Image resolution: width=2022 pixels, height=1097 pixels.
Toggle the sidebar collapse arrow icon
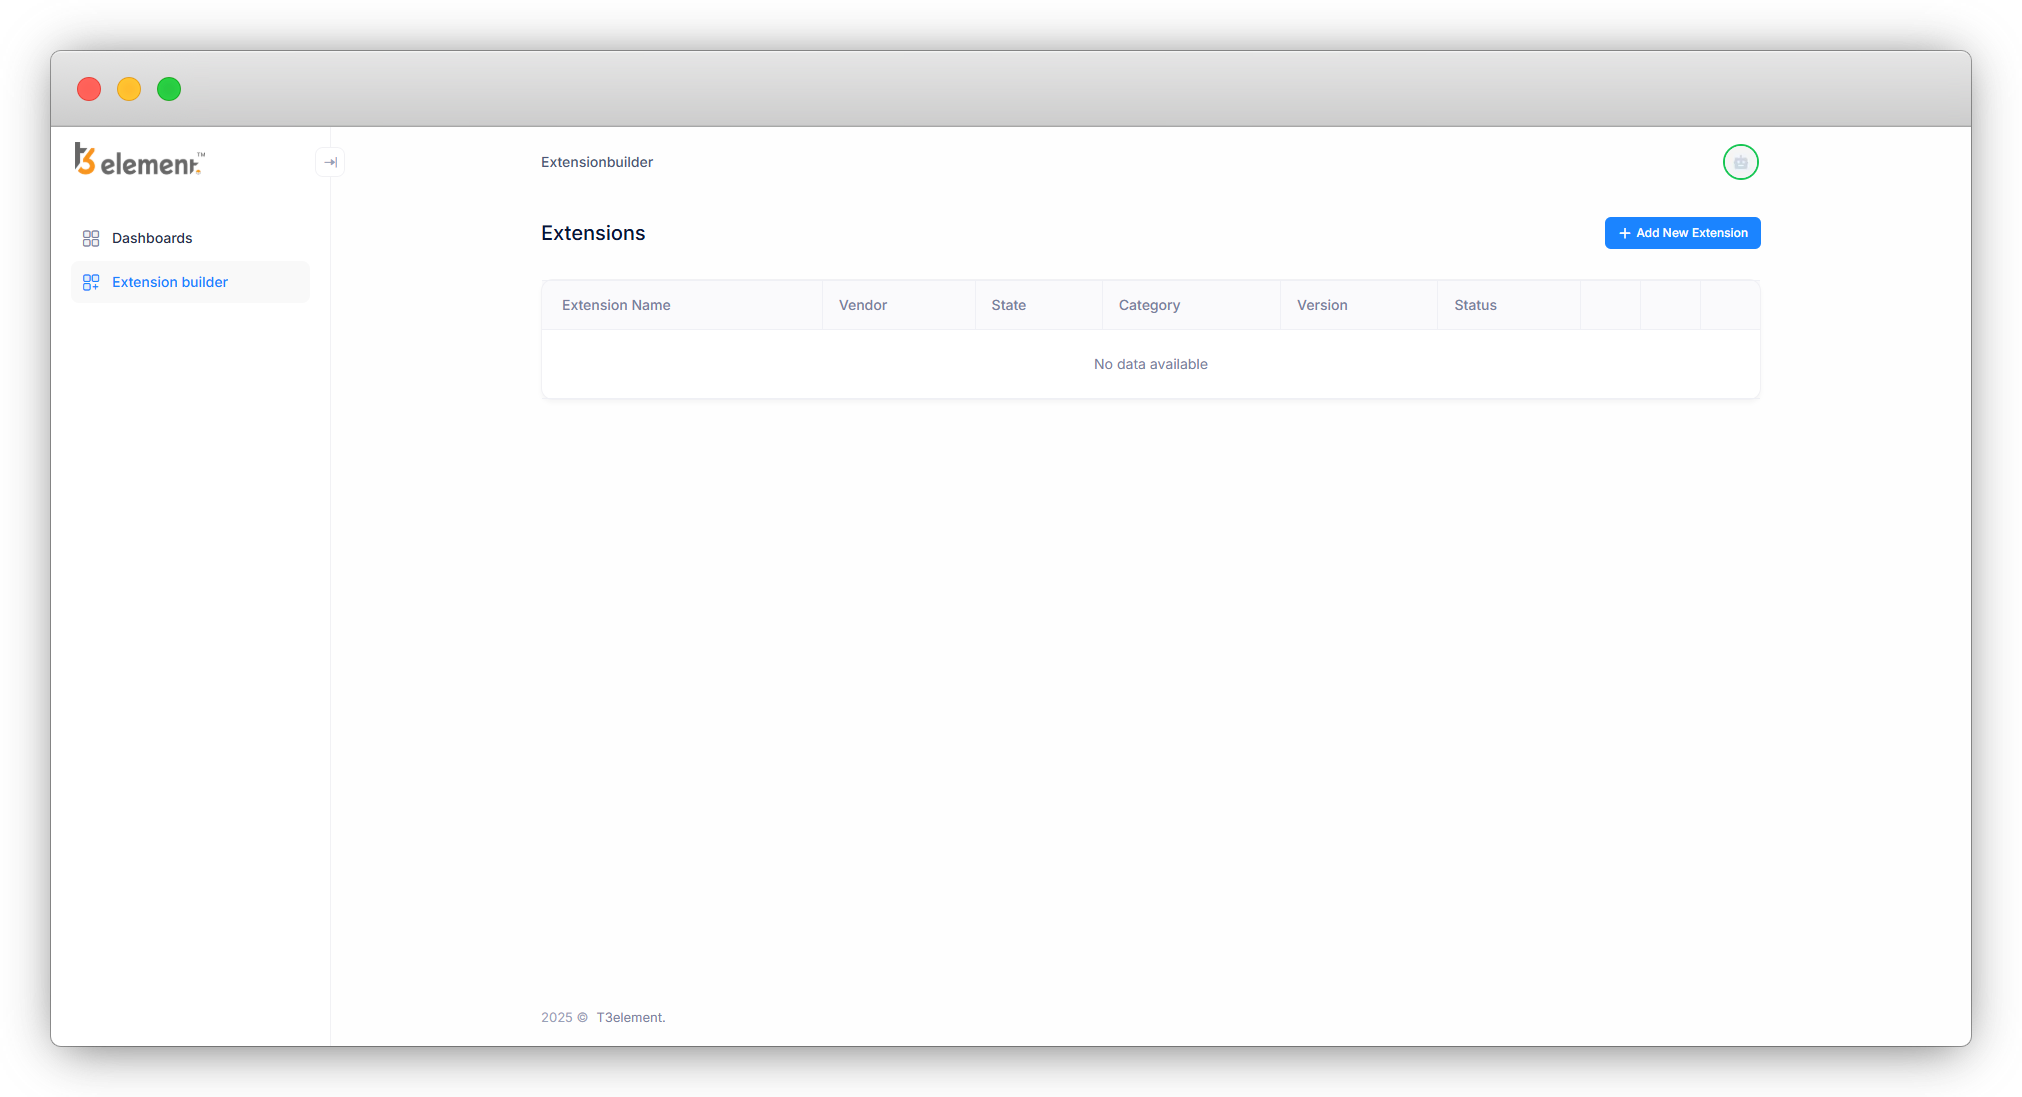click(330, 162)
